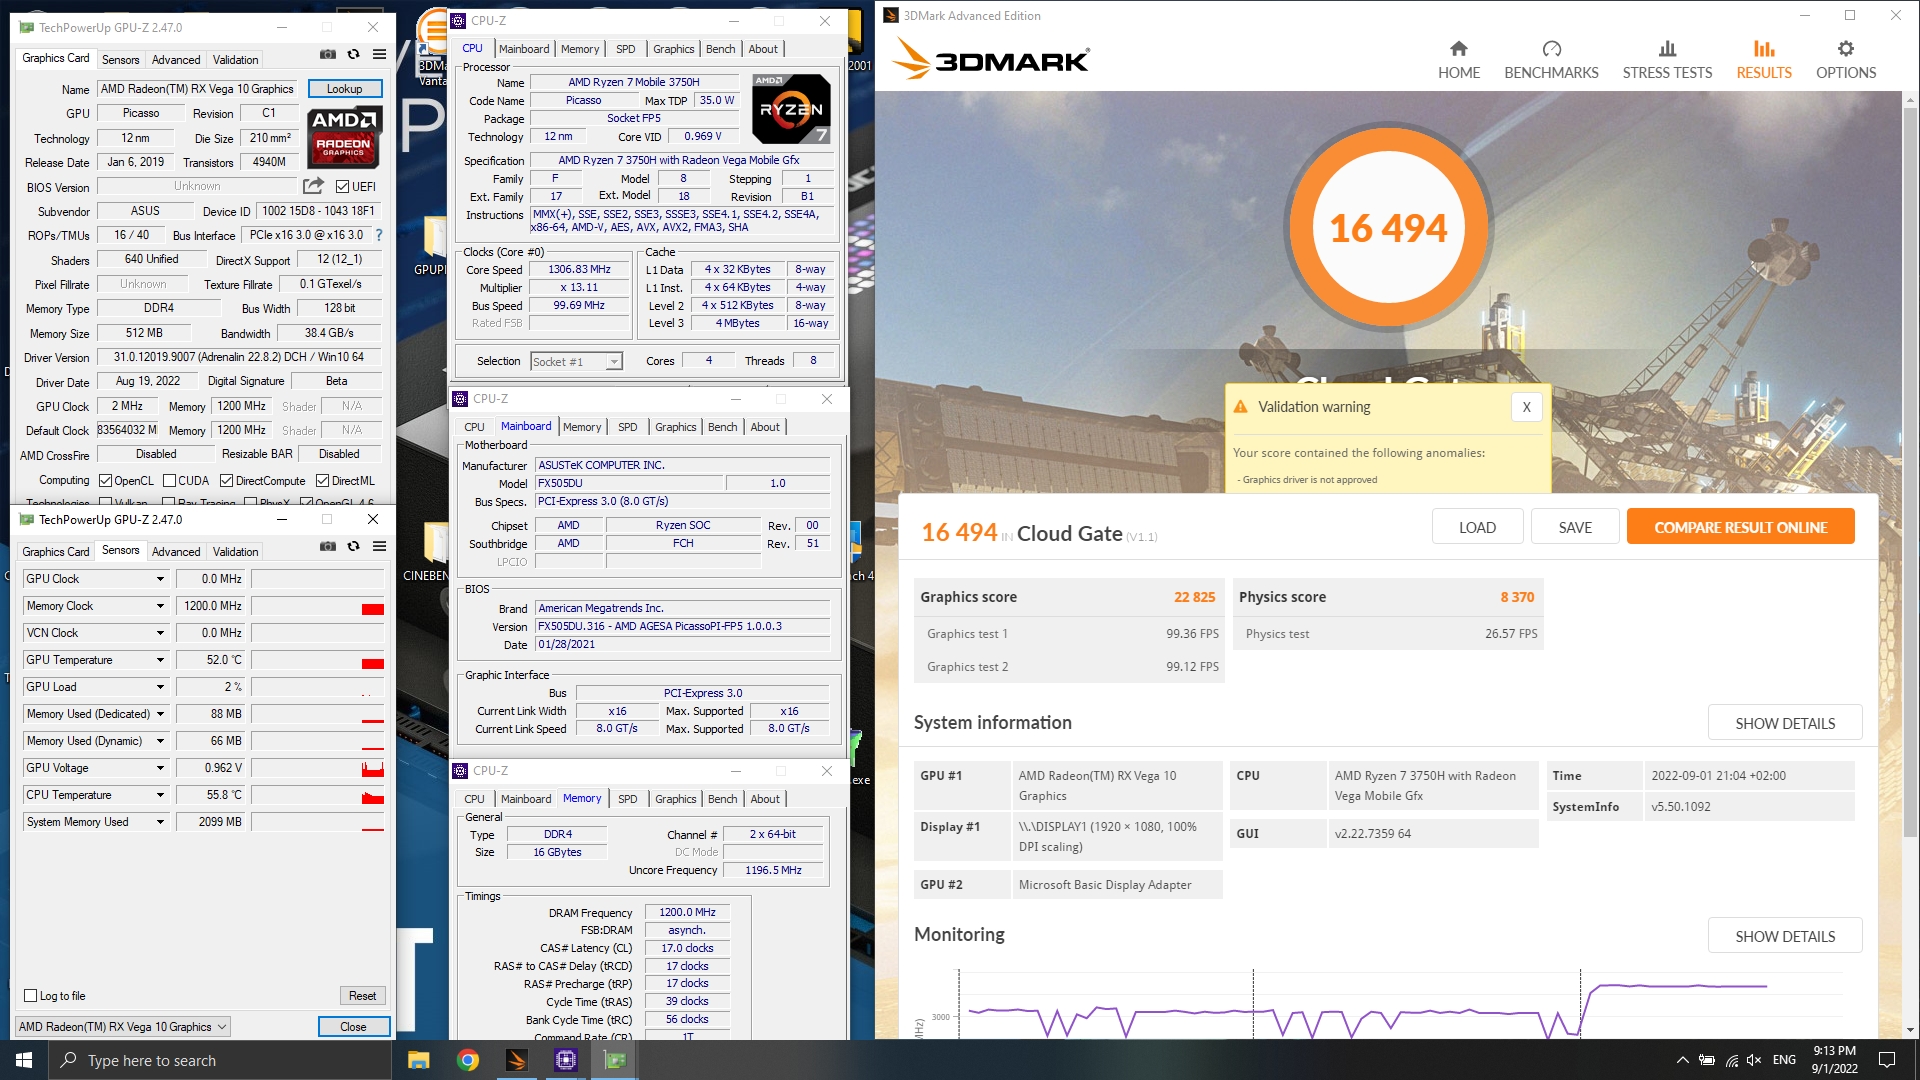The height and width of the screenshot is (1080, 1920).
Task: Open File Explorer from the taskbar
Action: pyautogui.click(x=418, y=1060)
